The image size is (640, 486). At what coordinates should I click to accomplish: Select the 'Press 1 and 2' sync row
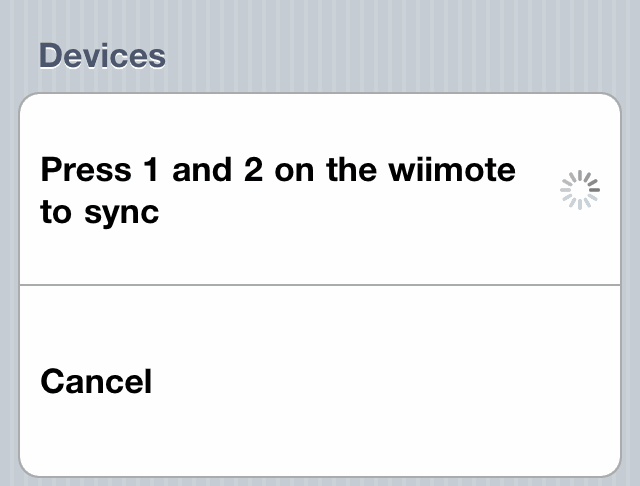coord(320,189)
